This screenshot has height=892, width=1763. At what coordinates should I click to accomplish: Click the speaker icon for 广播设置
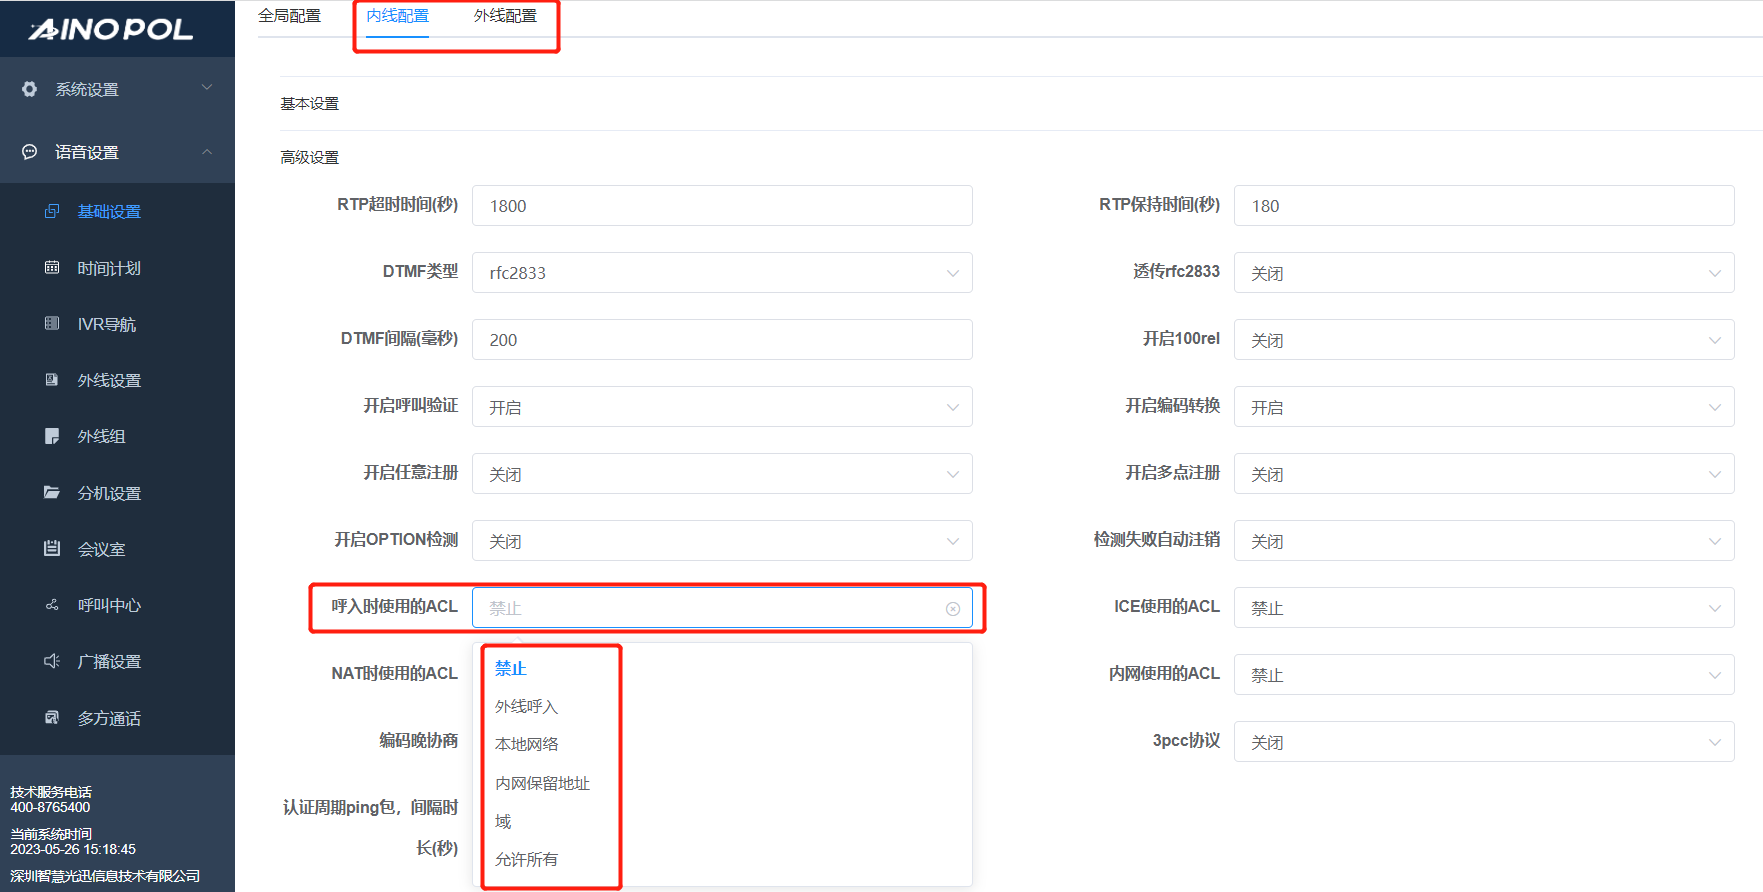click(x=52, y=661)
